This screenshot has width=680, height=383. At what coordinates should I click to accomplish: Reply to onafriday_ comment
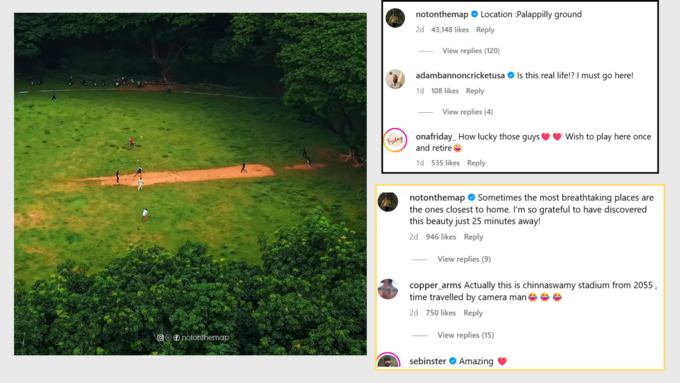476,163
